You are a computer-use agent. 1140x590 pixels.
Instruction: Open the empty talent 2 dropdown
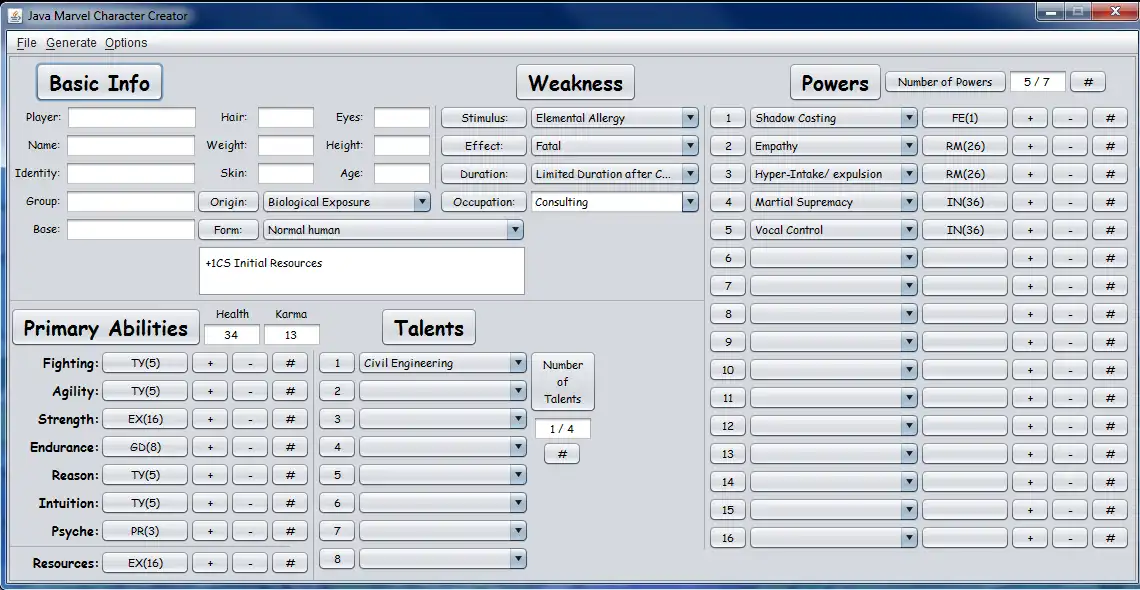coord(443,391)
